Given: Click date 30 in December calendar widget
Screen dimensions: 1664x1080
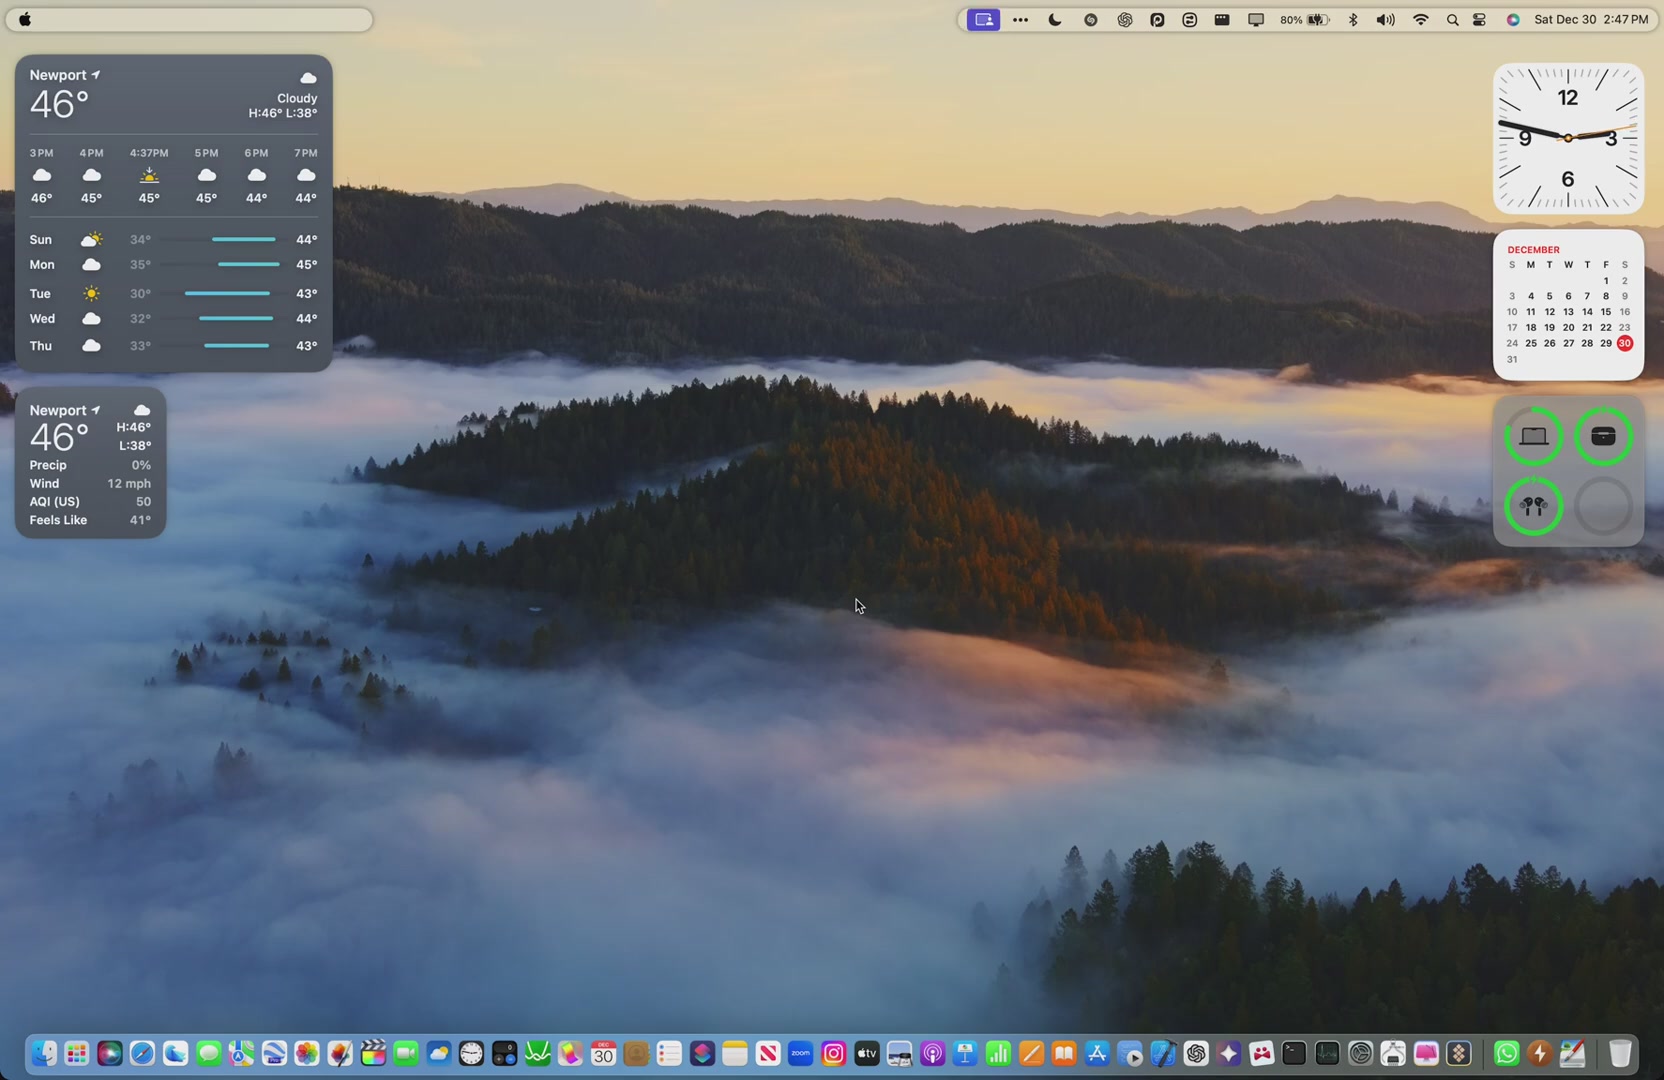Looking at the screenshot, I should (1624, 343).
